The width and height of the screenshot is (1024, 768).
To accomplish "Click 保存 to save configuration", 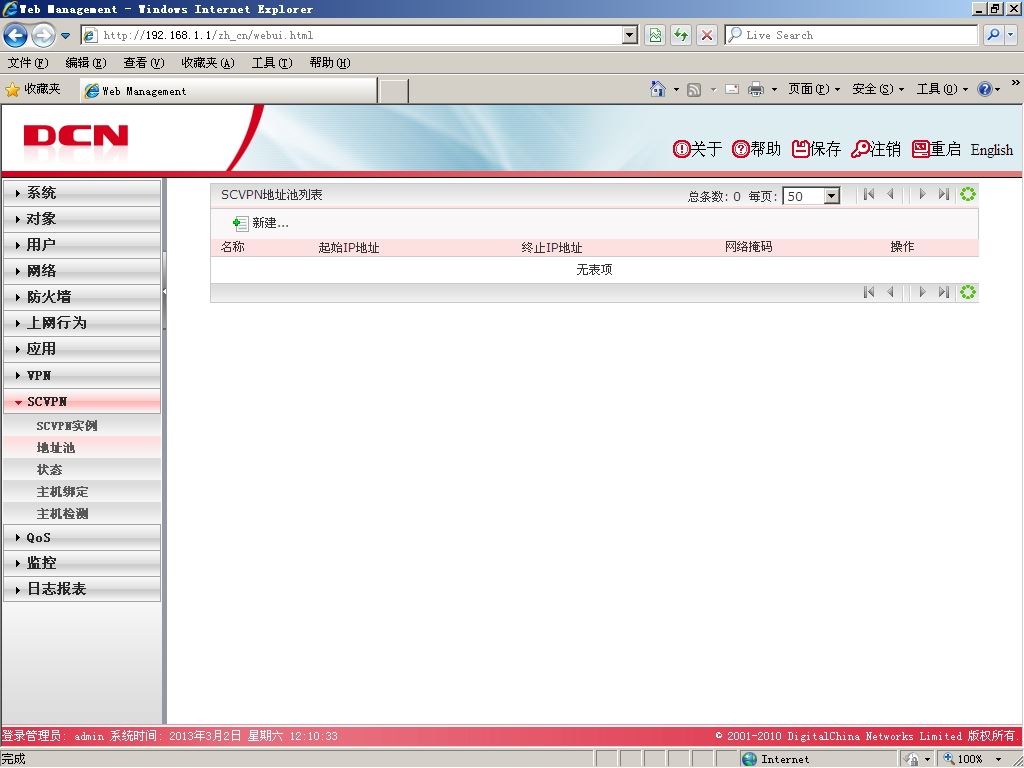I will pos(816,149).
